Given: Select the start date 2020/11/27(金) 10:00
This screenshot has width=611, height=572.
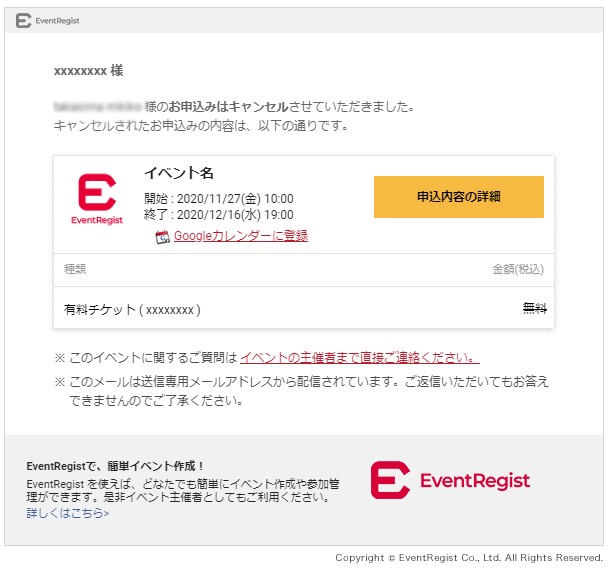Looking at the screenshot, I should (x=219, y=199).
